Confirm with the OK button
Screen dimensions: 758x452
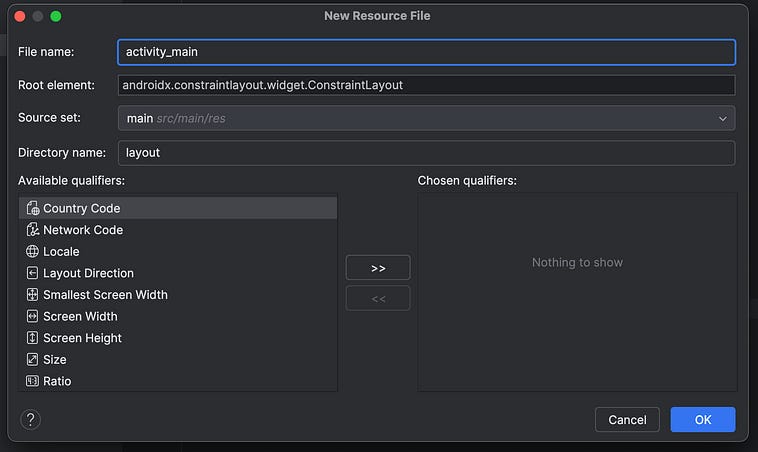tap(703, 420)
